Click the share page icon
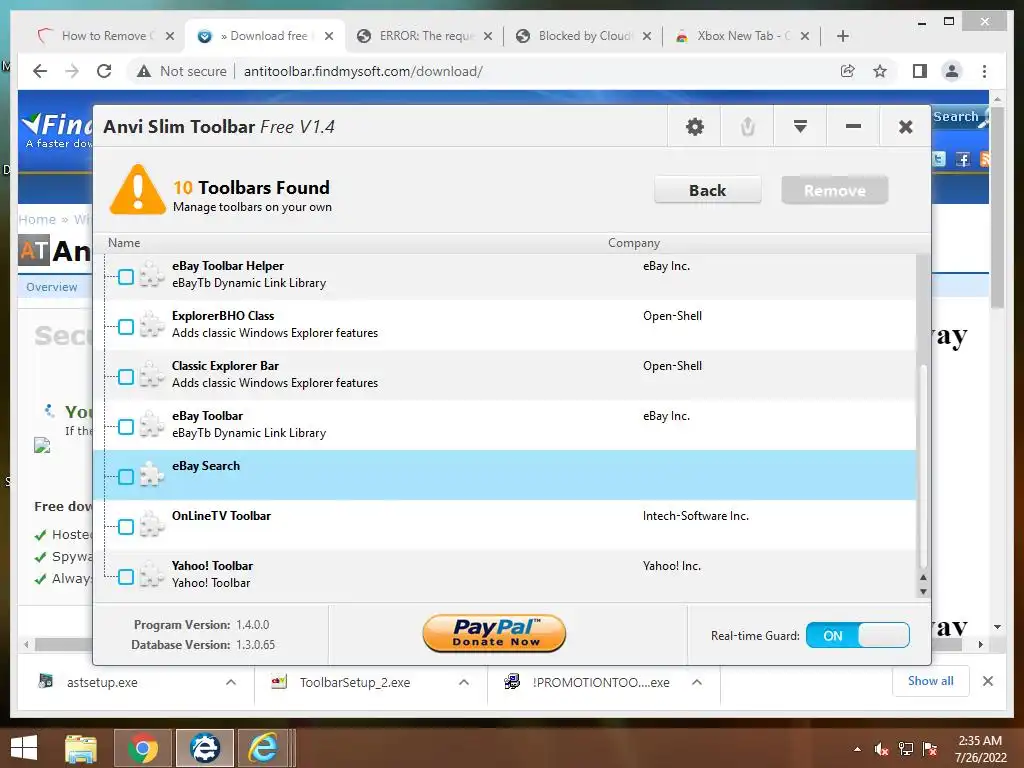Screen dimensions: 1024x768 click(847, 71)
